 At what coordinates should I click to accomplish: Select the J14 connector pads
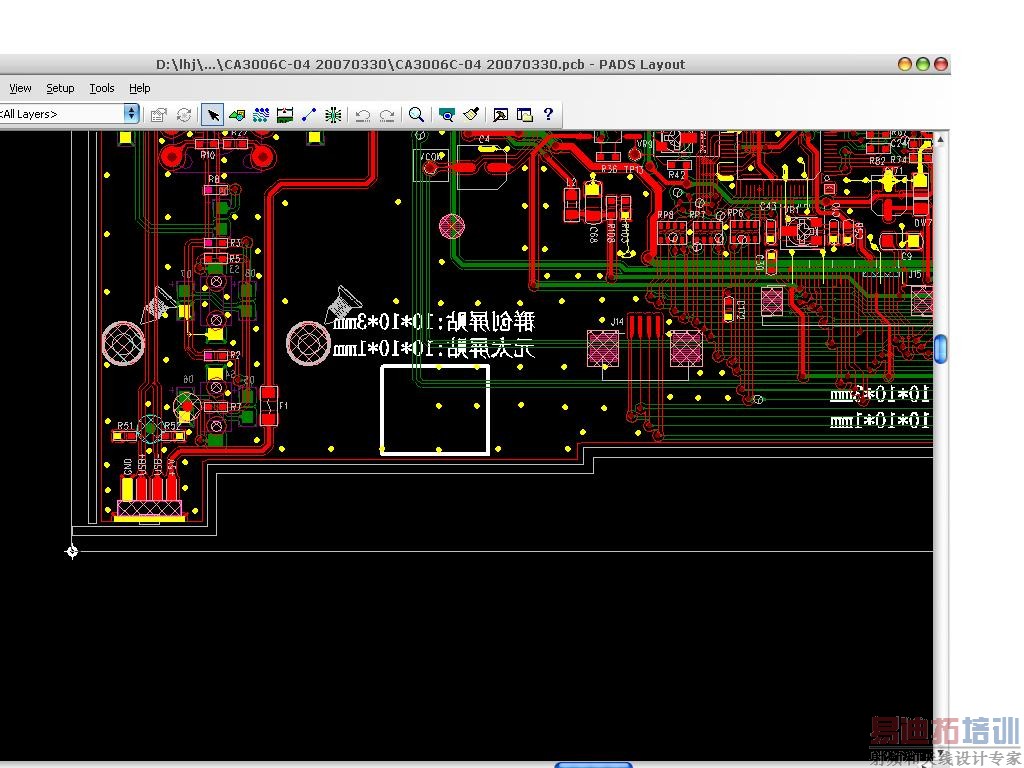tap(645, 326)
